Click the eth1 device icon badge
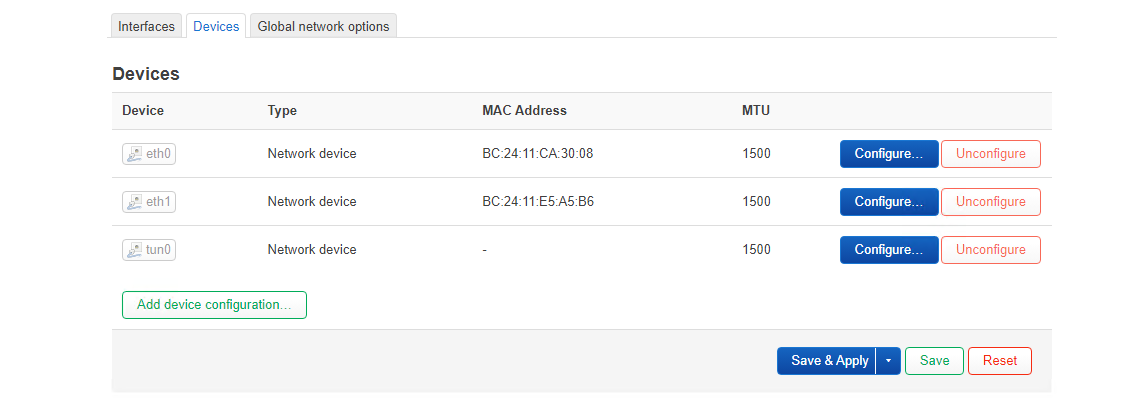The width and height of the screenshot is (1128, 419). point(149,202)
